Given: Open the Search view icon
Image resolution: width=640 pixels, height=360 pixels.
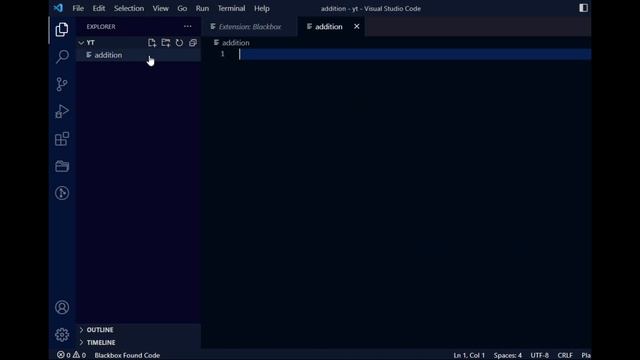Looking at the screenshot, I should [x=62, y=56].
